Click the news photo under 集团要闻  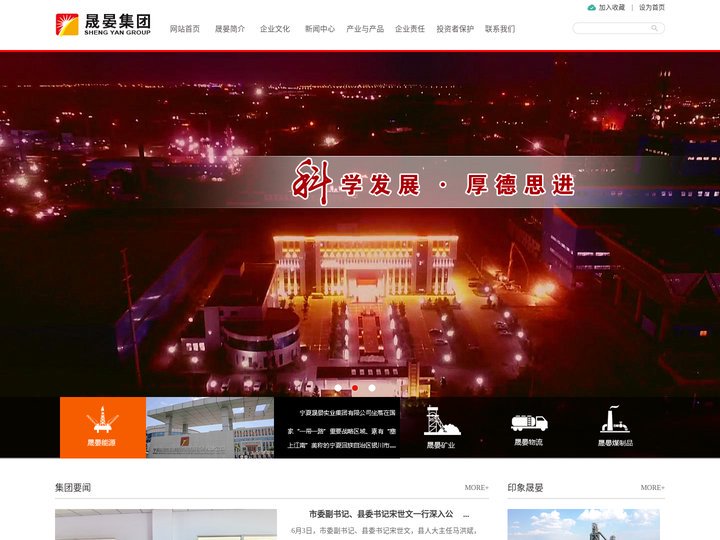click(166, 524)
